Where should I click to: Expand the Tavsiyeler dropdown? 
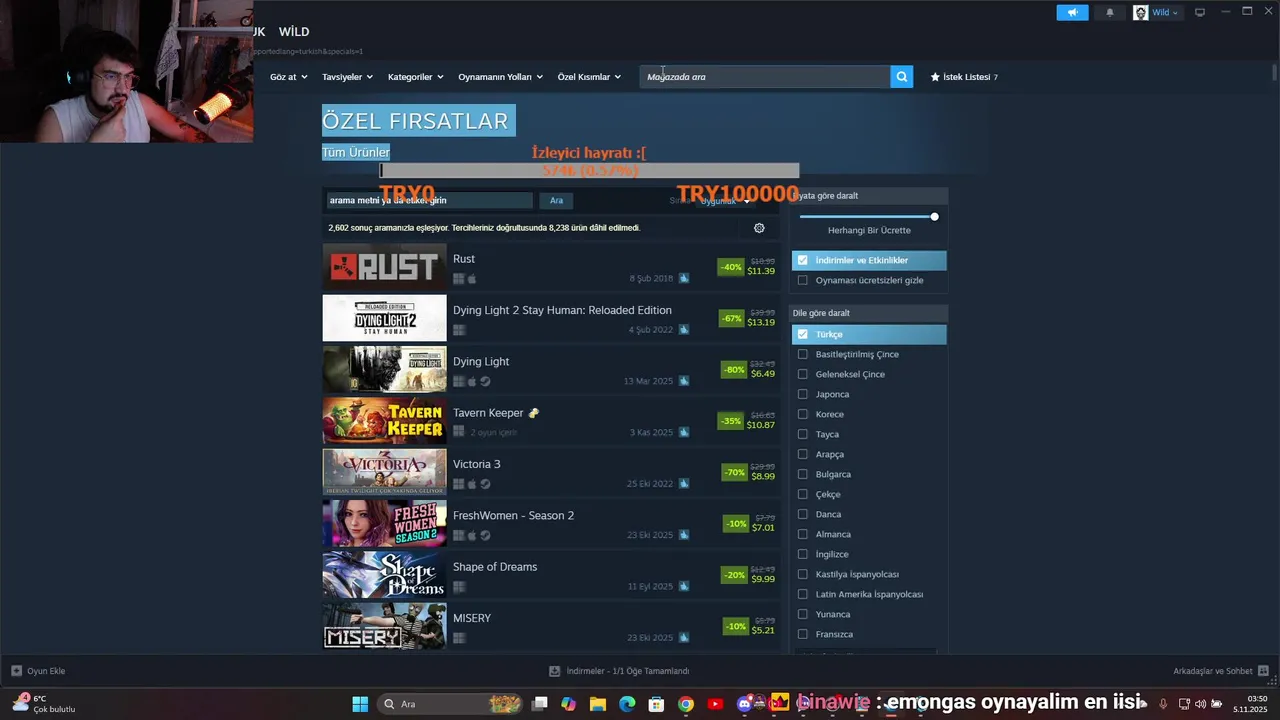[347, 77]
